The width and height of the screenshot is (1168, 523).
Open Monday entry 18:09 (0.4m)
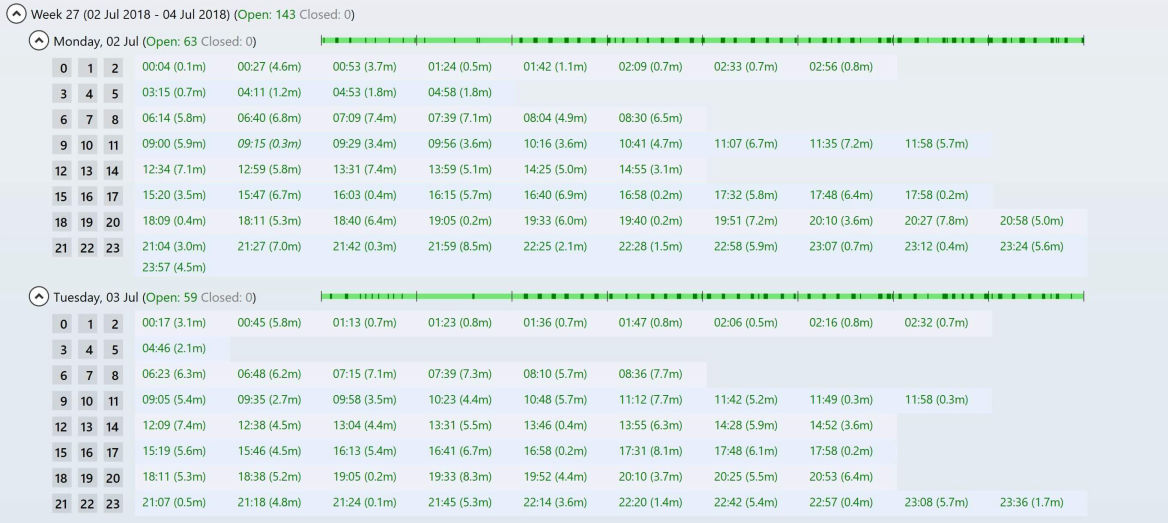pyautogui.click(x=174, y=221)
